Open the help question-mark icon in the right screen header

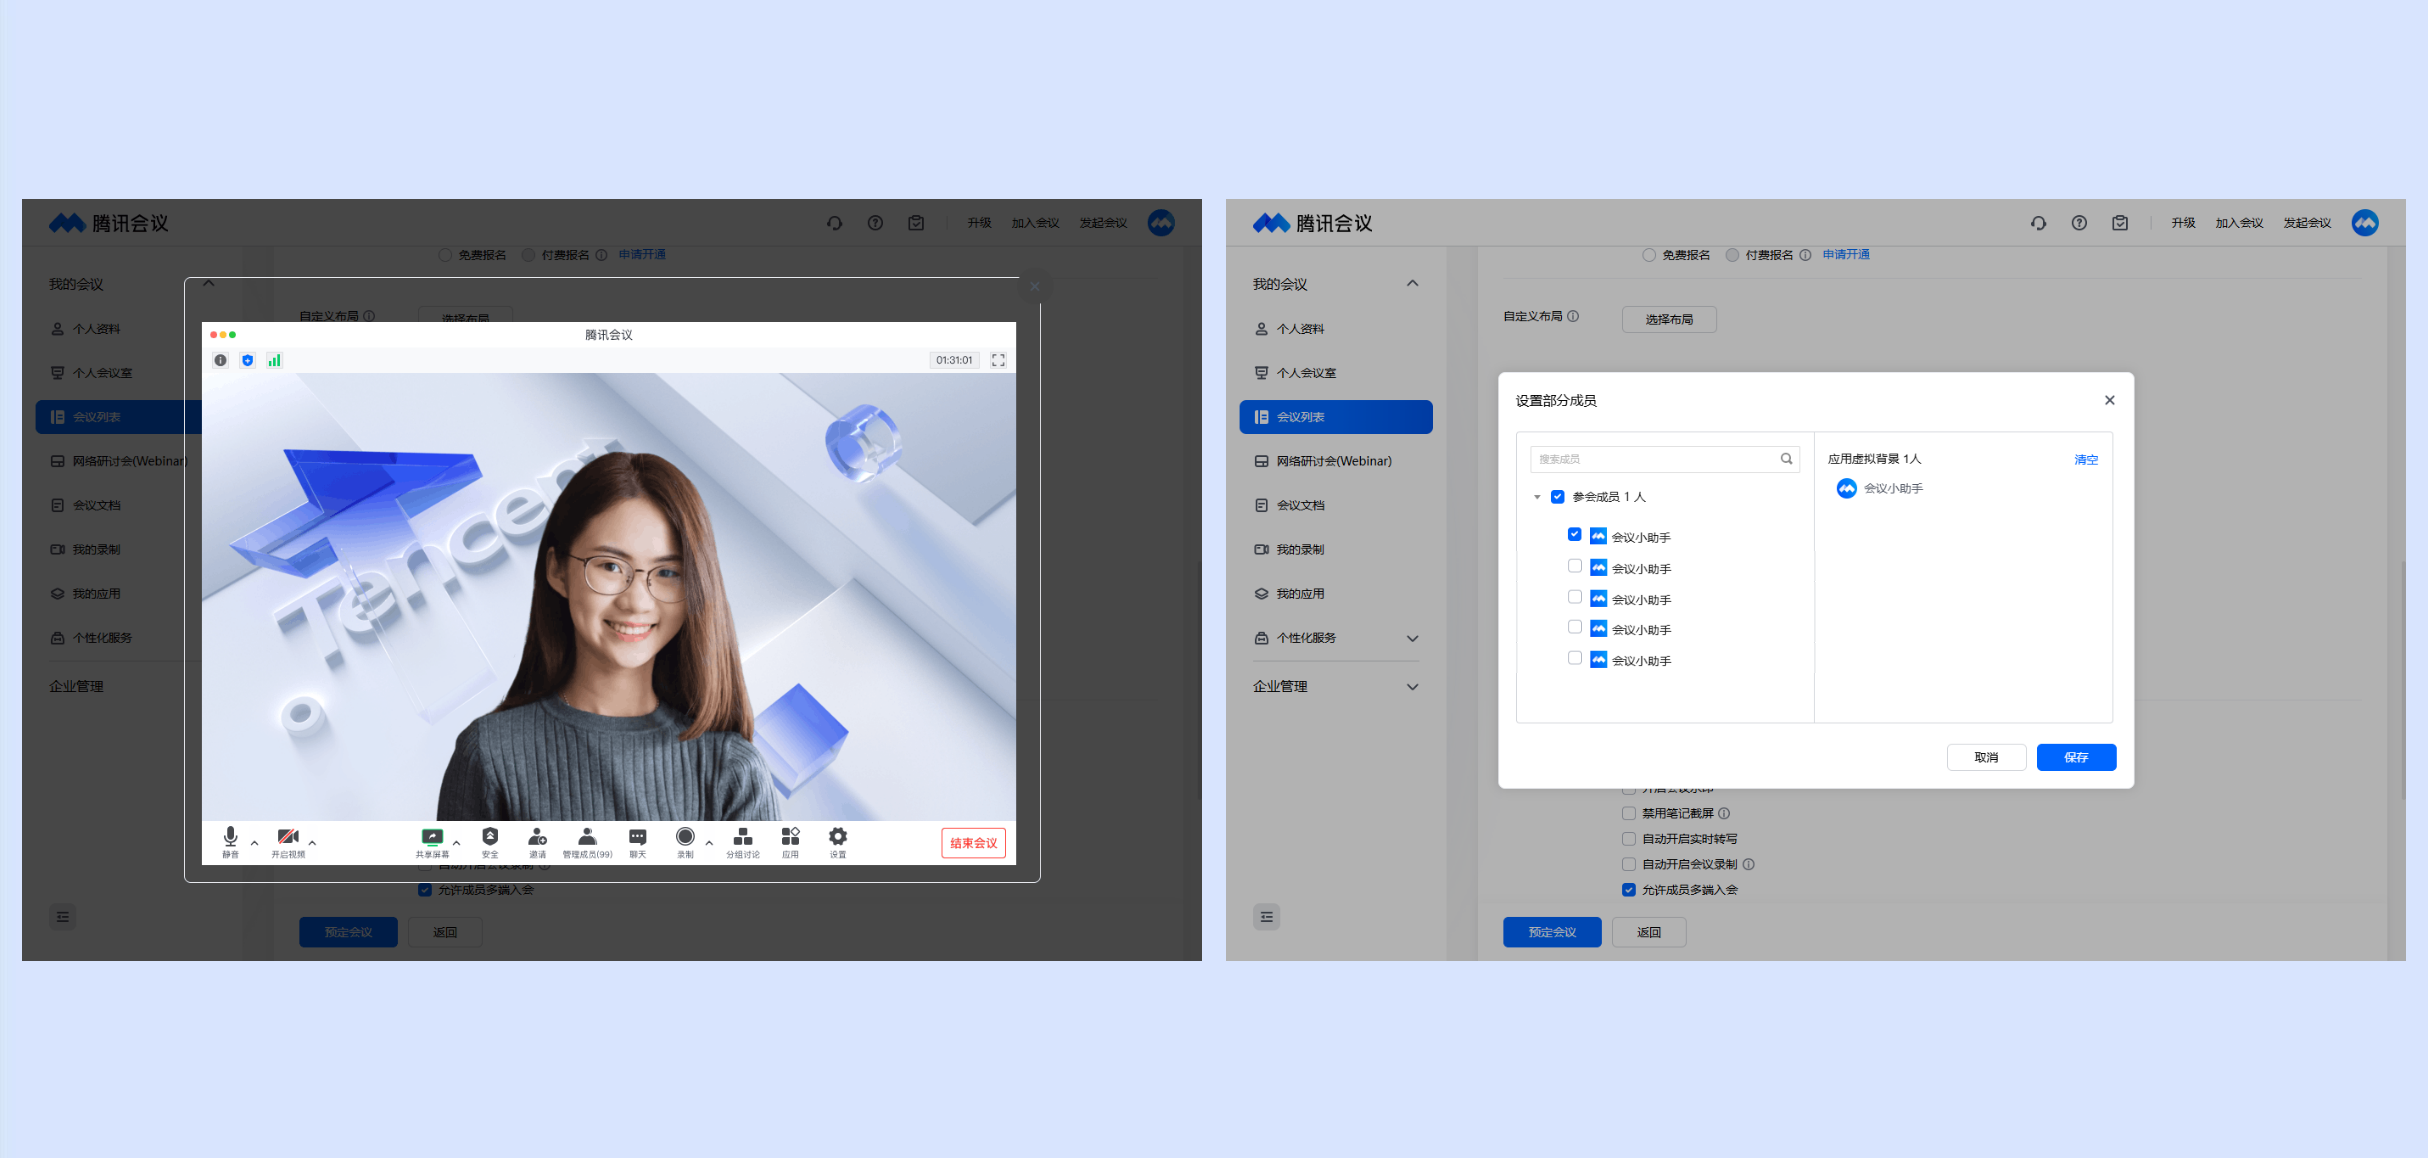coord(2079,223)
